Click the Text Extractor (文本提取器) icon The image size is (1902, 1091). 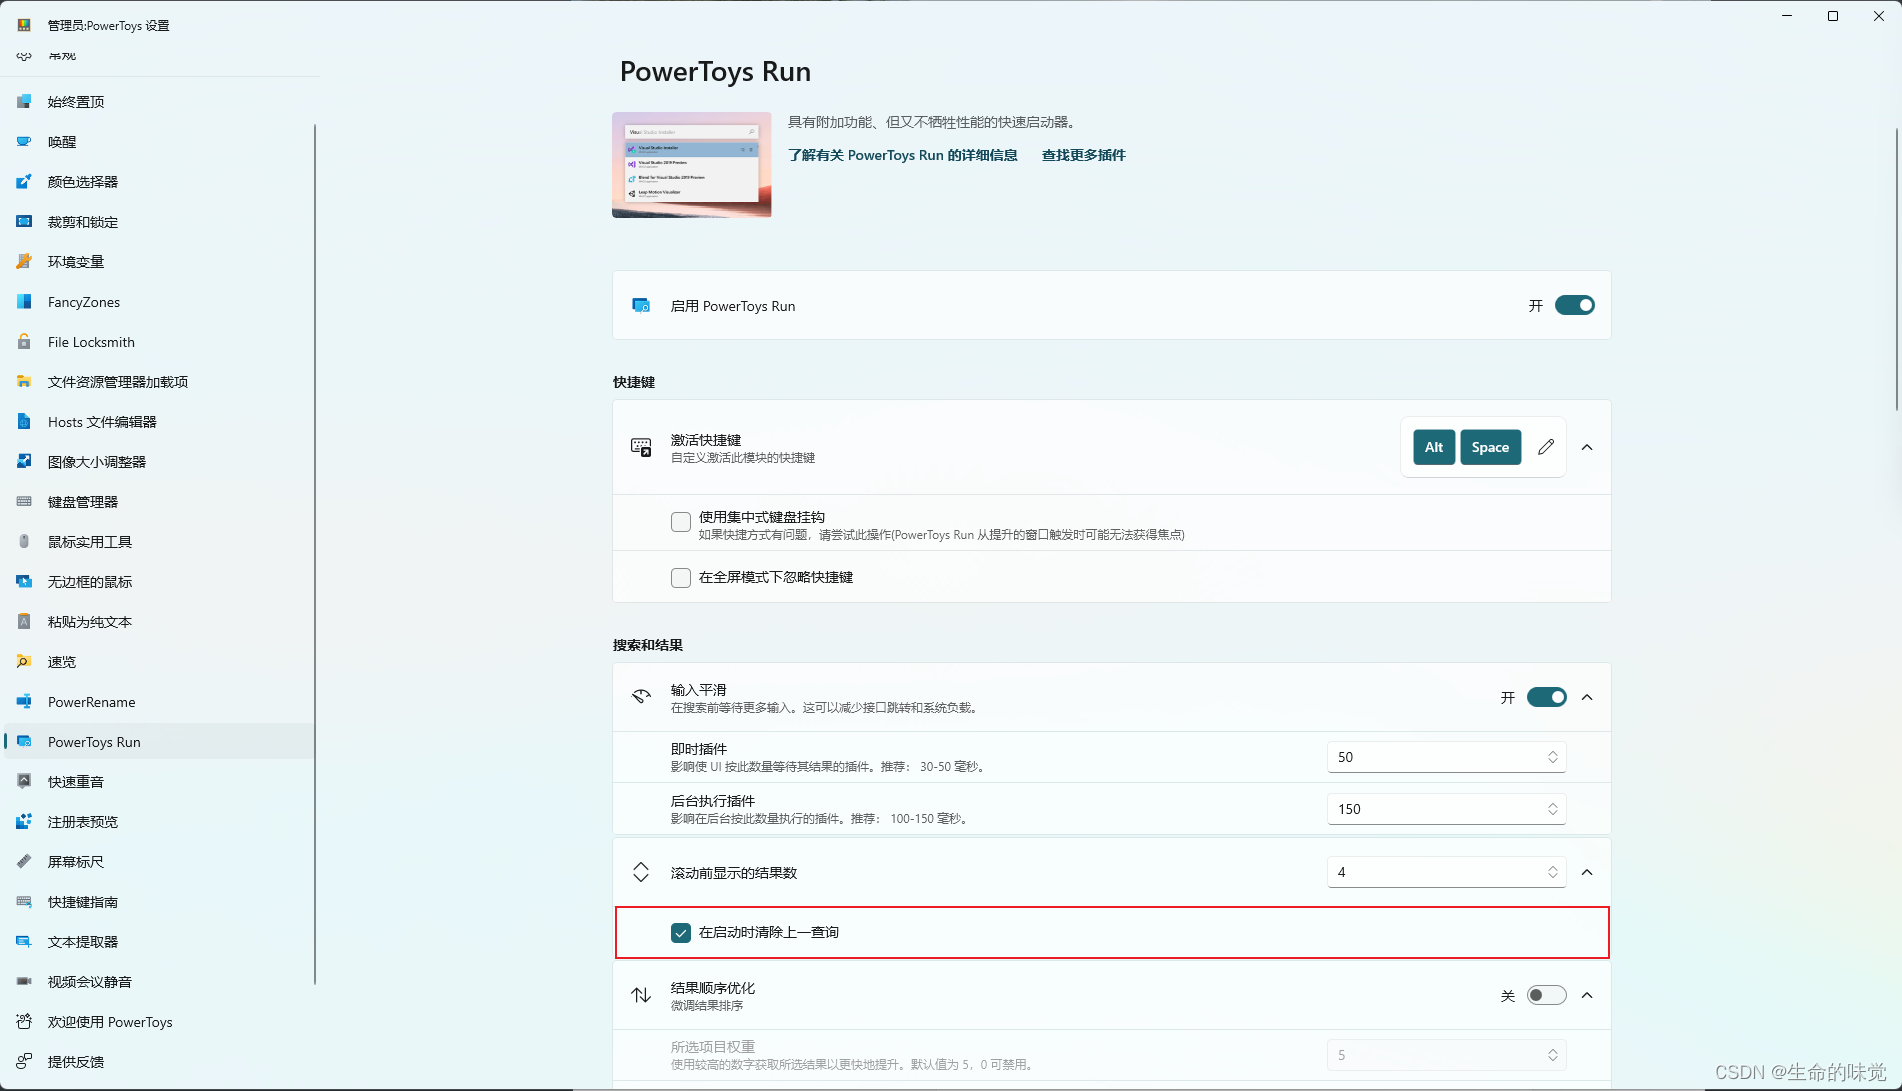(x=24, y=942)
